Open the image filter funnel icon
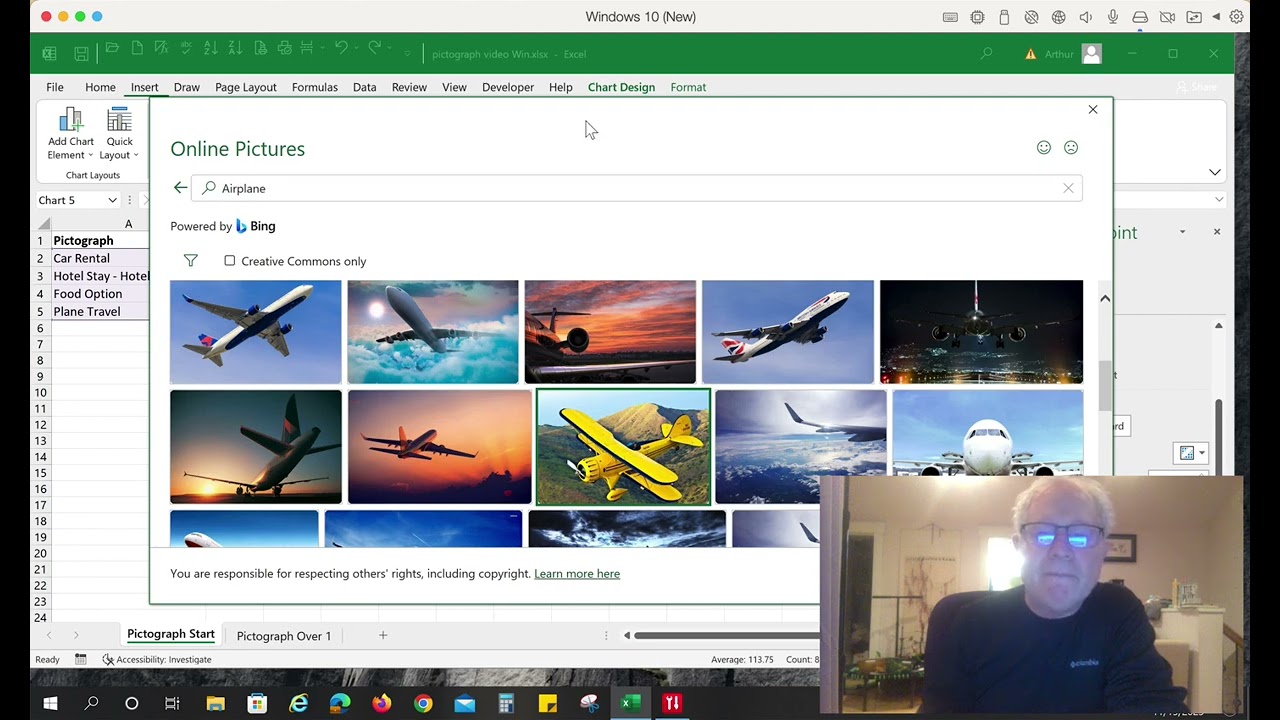Screen dimensions: 1280x720 coord(191,261)
